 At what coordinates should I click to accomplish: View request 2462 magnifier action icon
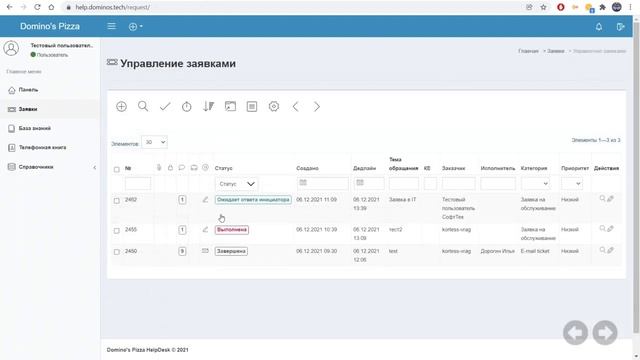point(602,199)
